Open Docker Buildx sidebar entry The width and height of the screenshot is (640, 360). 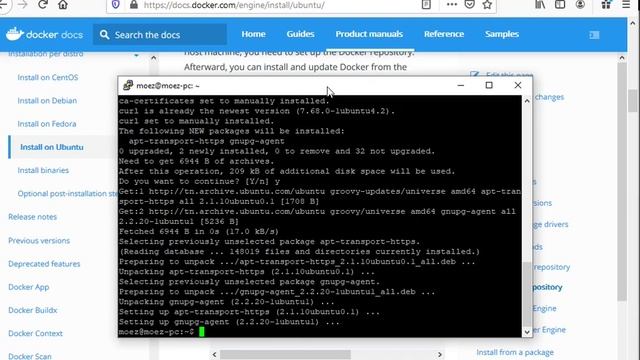33,310
